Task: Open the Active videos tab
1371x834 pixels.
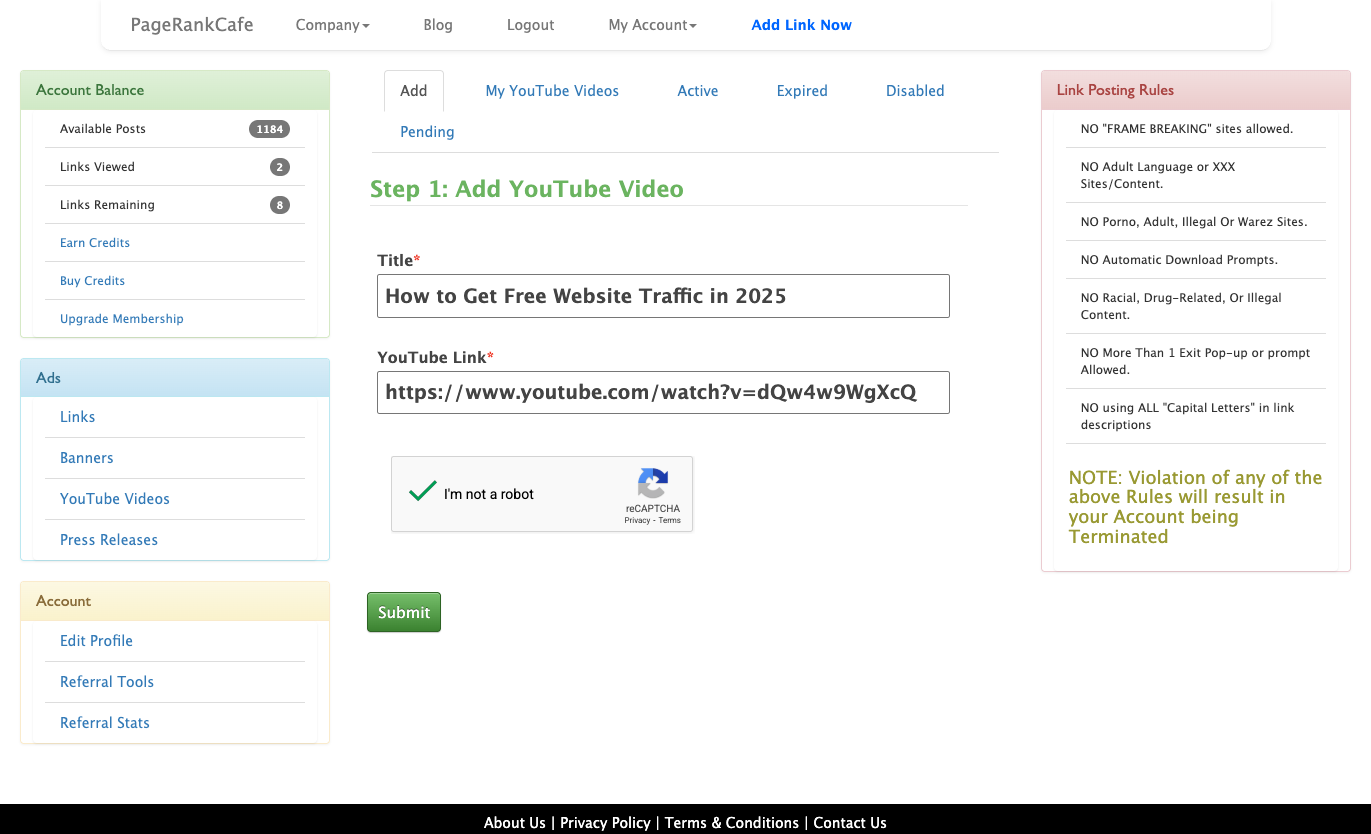Action: [x=697, y=90]
